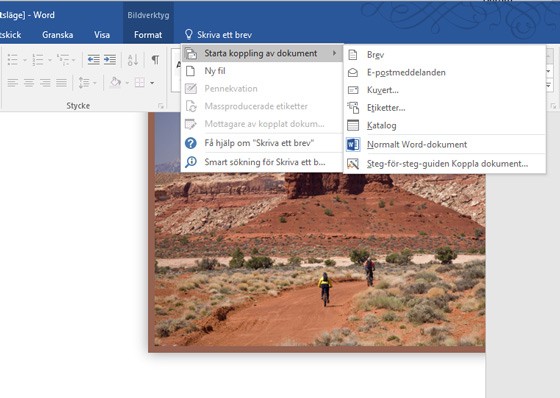The height and width of the screenshot is (398, 560).
Task: Choose Smart sökning för Skriva ett b...
Action: (261, 162)
